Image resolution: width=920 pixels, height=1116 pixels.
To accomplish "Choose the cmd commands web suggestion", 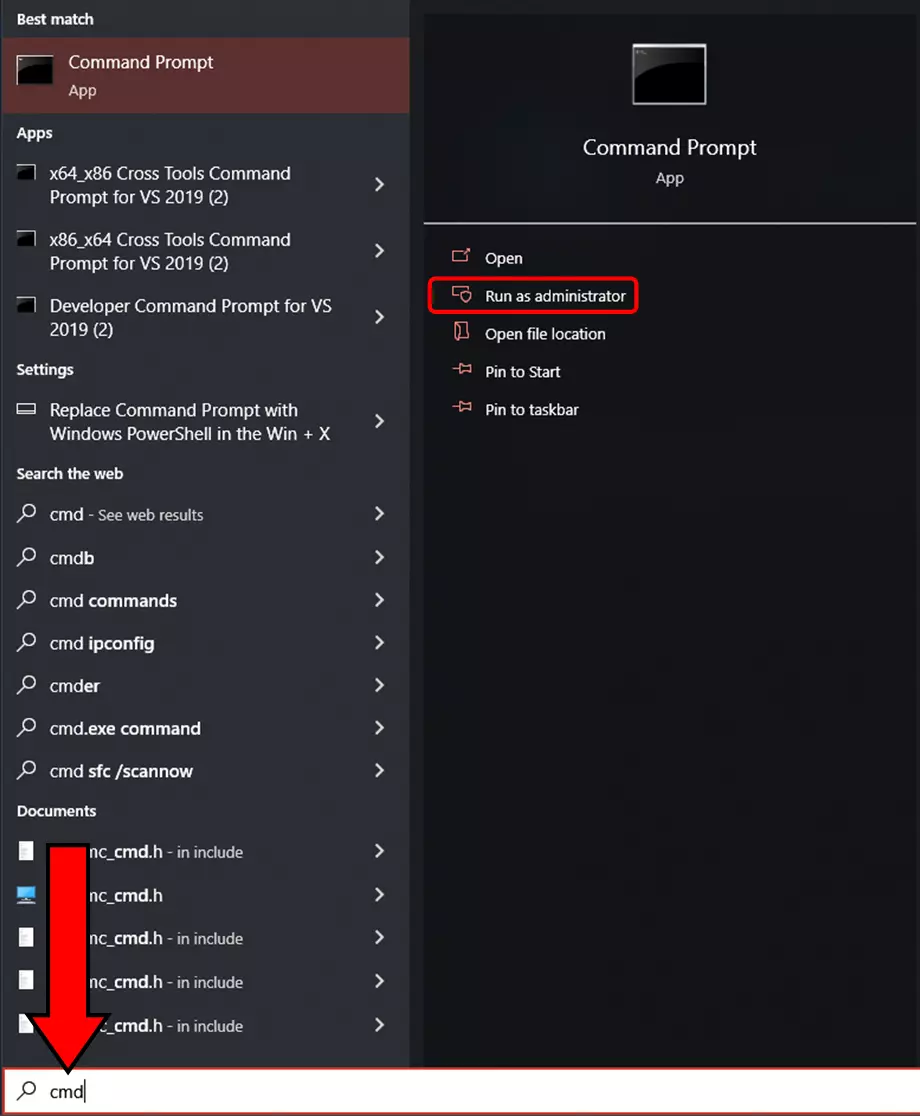I will [113, 601].
